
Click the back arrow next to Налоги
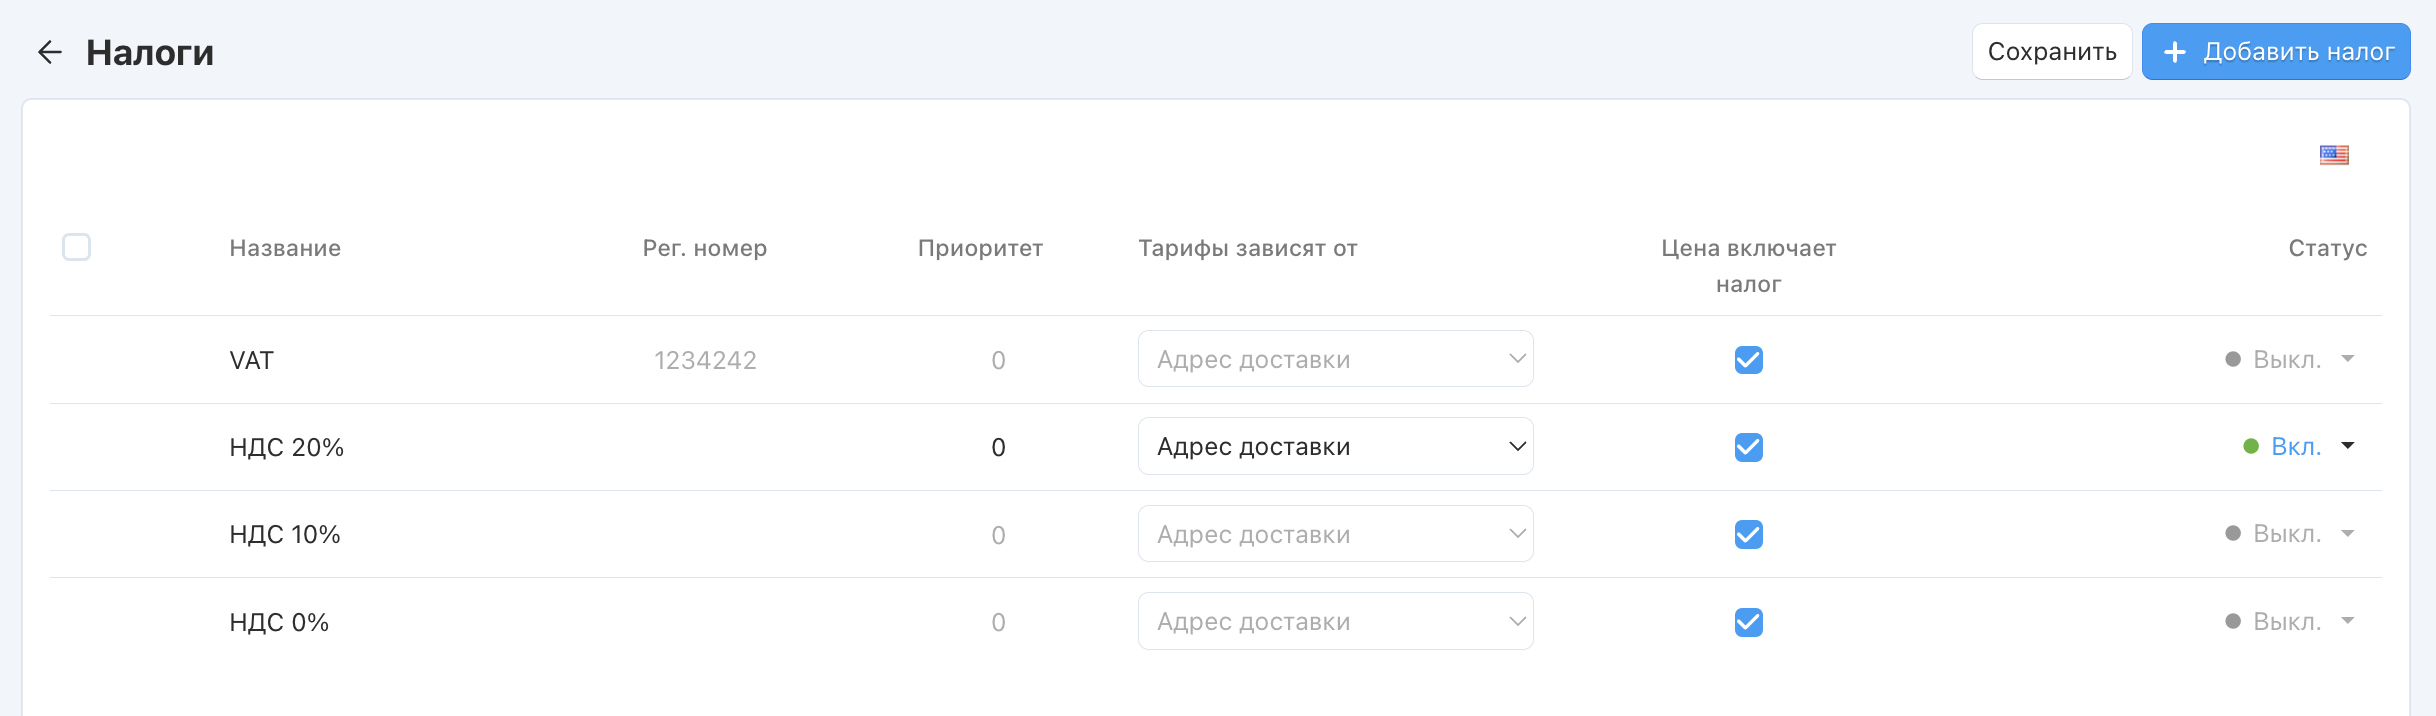(x=49, y=52)
